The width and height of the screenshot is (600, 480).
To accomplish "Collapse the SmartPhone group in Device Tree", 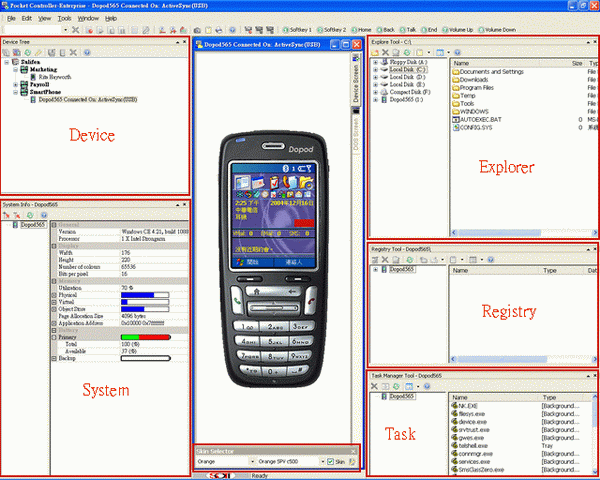I will coord(16,92).
